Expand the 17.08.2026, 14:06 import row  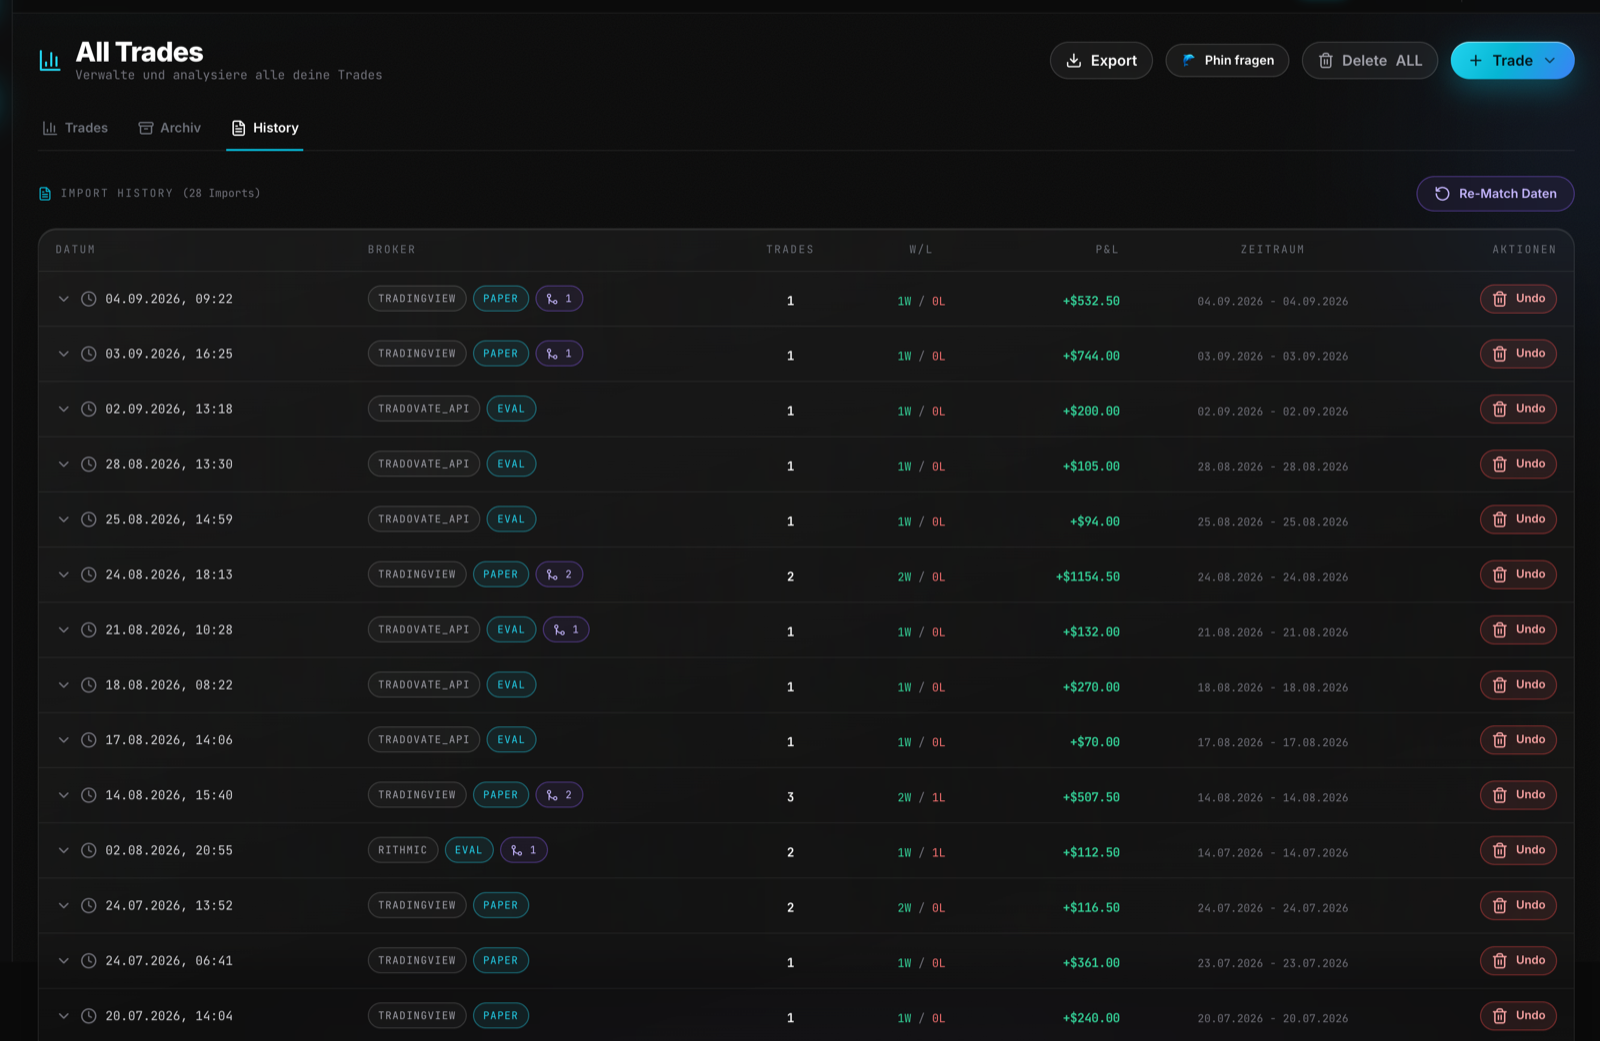64,740
